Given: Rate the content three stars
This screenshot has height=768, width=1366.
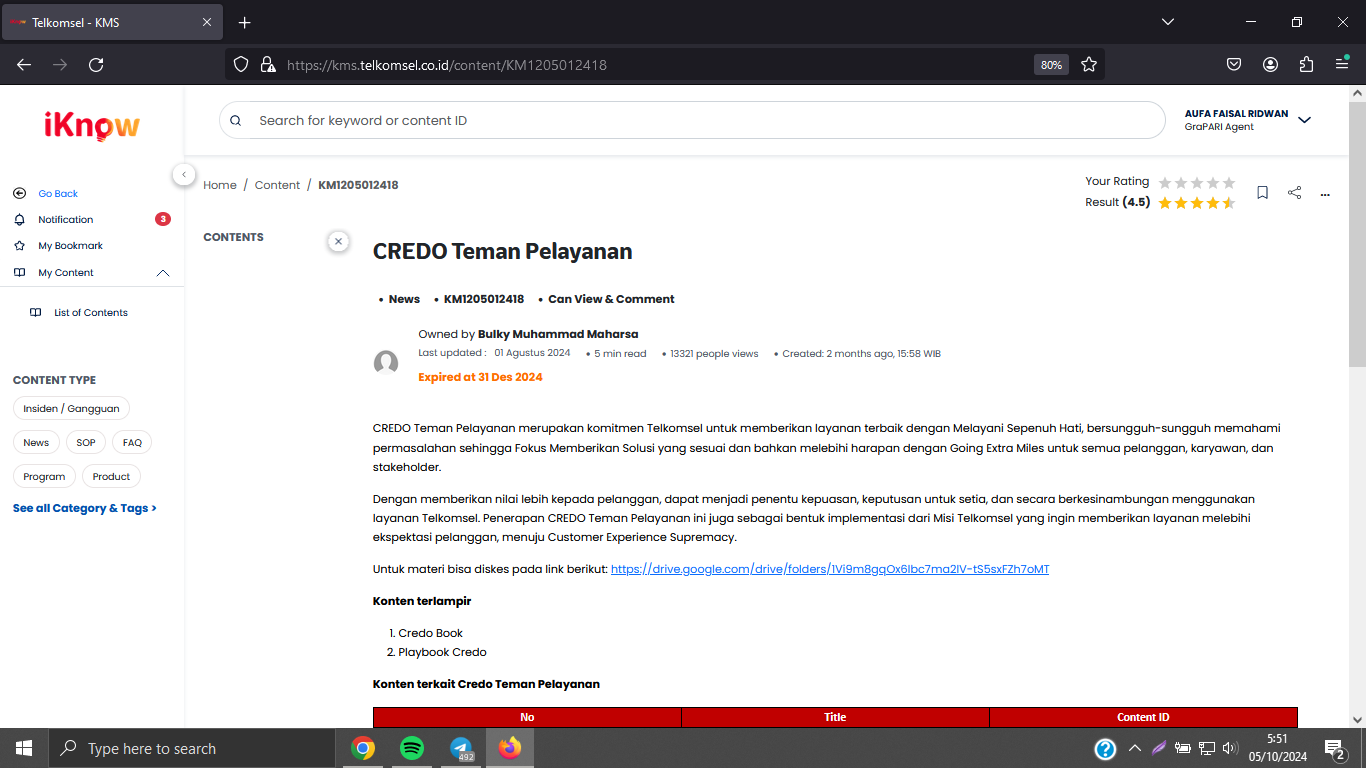Looking at the screenshot, I should coord(1197,182).
